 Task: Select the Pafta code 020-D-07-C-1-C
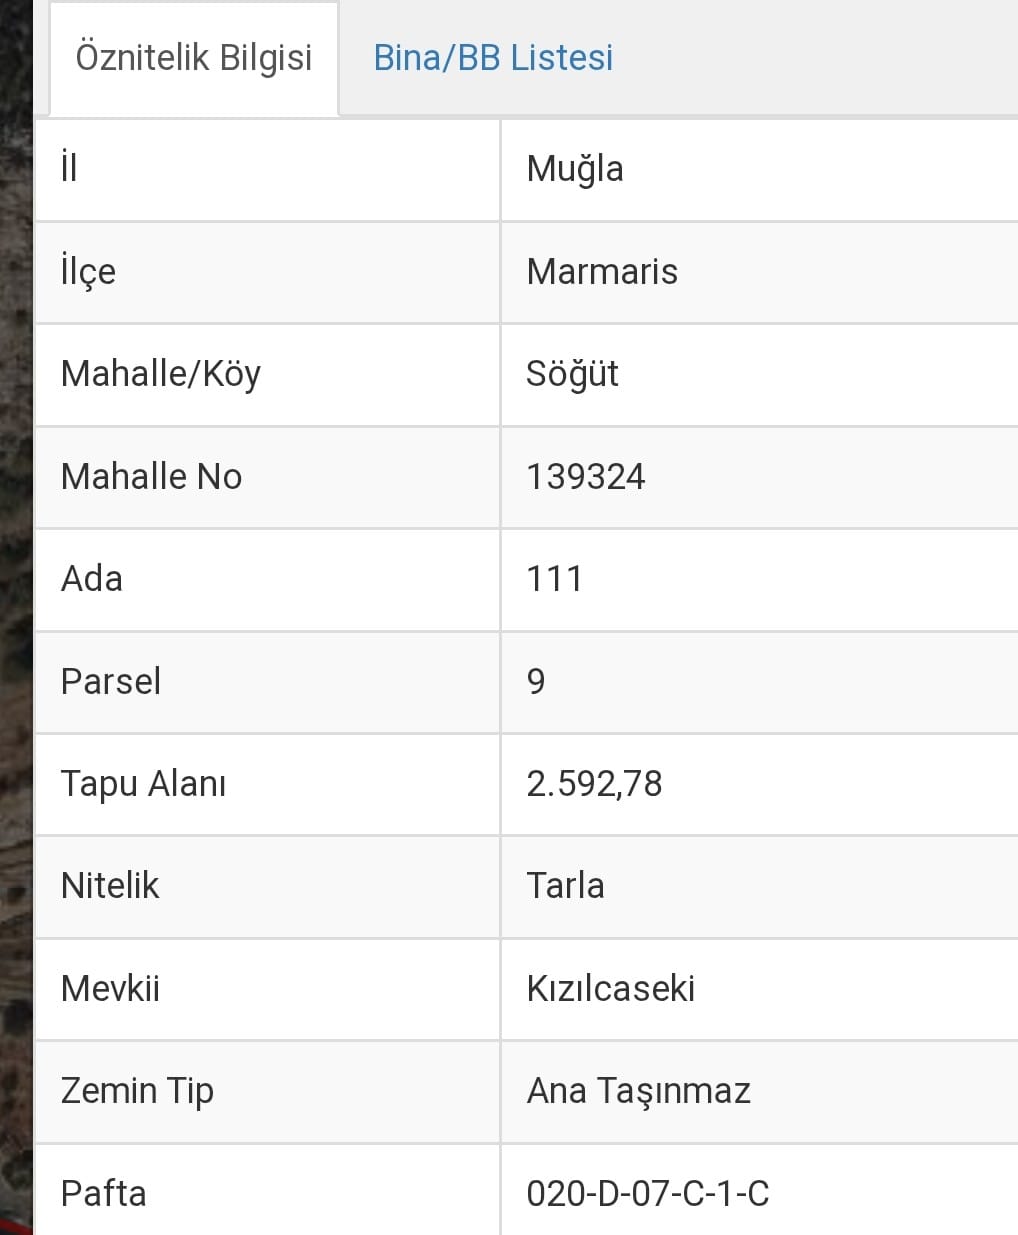click(x=647, y=1193)
